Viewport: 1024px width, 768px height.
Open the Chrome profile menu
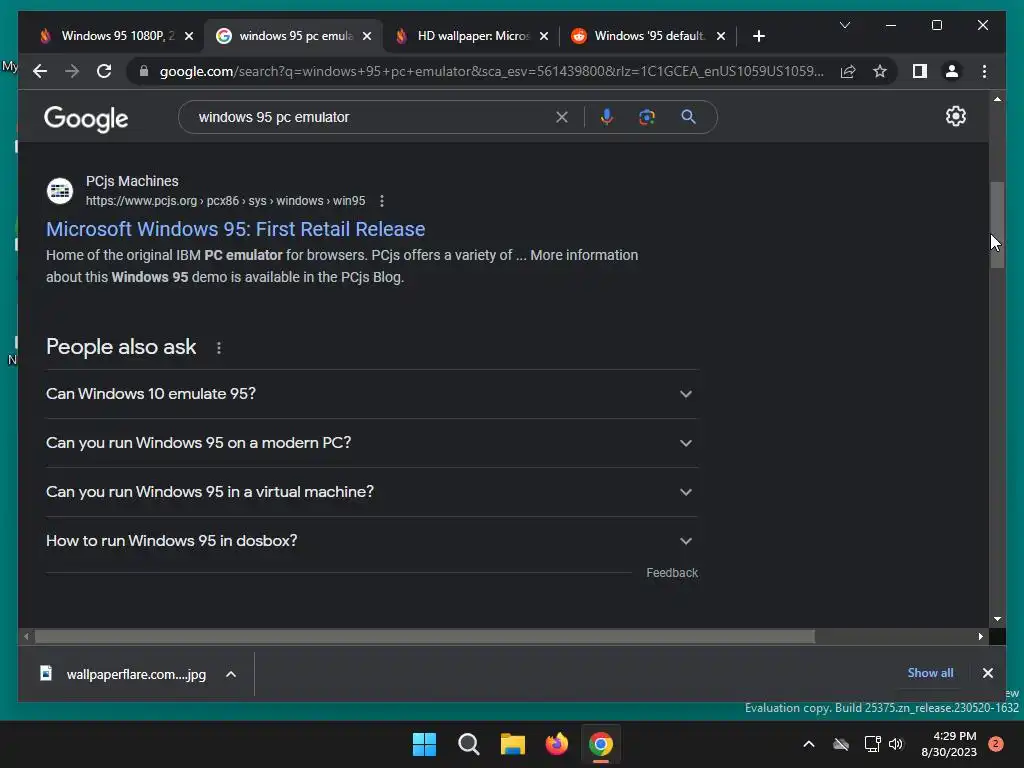[952, 71]
